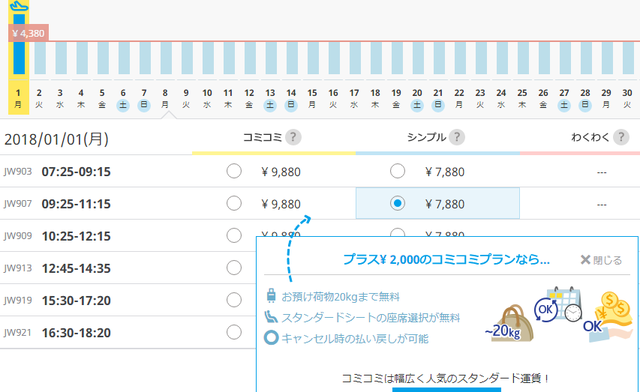This screenshot has height=392, width=640.
Task: Click お預け荷物20kgまで無料 text
Action: [x=340, y=296]
